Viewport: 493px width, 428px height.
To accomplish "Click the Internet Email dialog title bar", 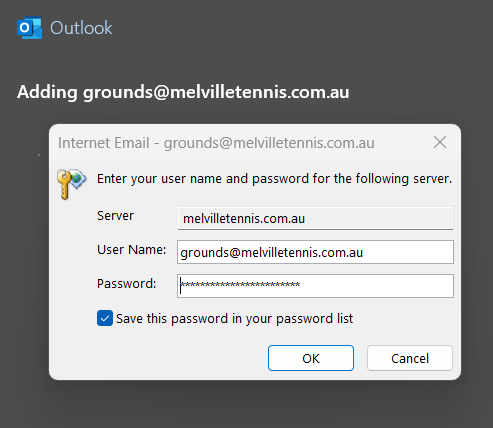I will pos(240,143).
